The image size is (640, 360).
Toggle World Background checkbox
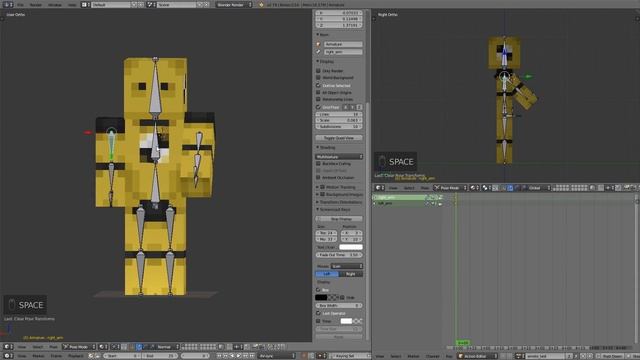[318, 78]
